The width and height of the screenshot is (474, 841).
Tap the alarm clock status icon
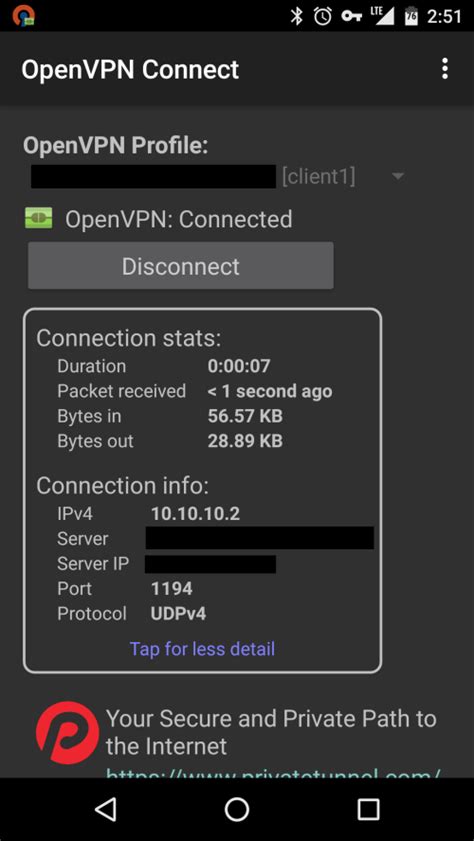tap(323, 16)
